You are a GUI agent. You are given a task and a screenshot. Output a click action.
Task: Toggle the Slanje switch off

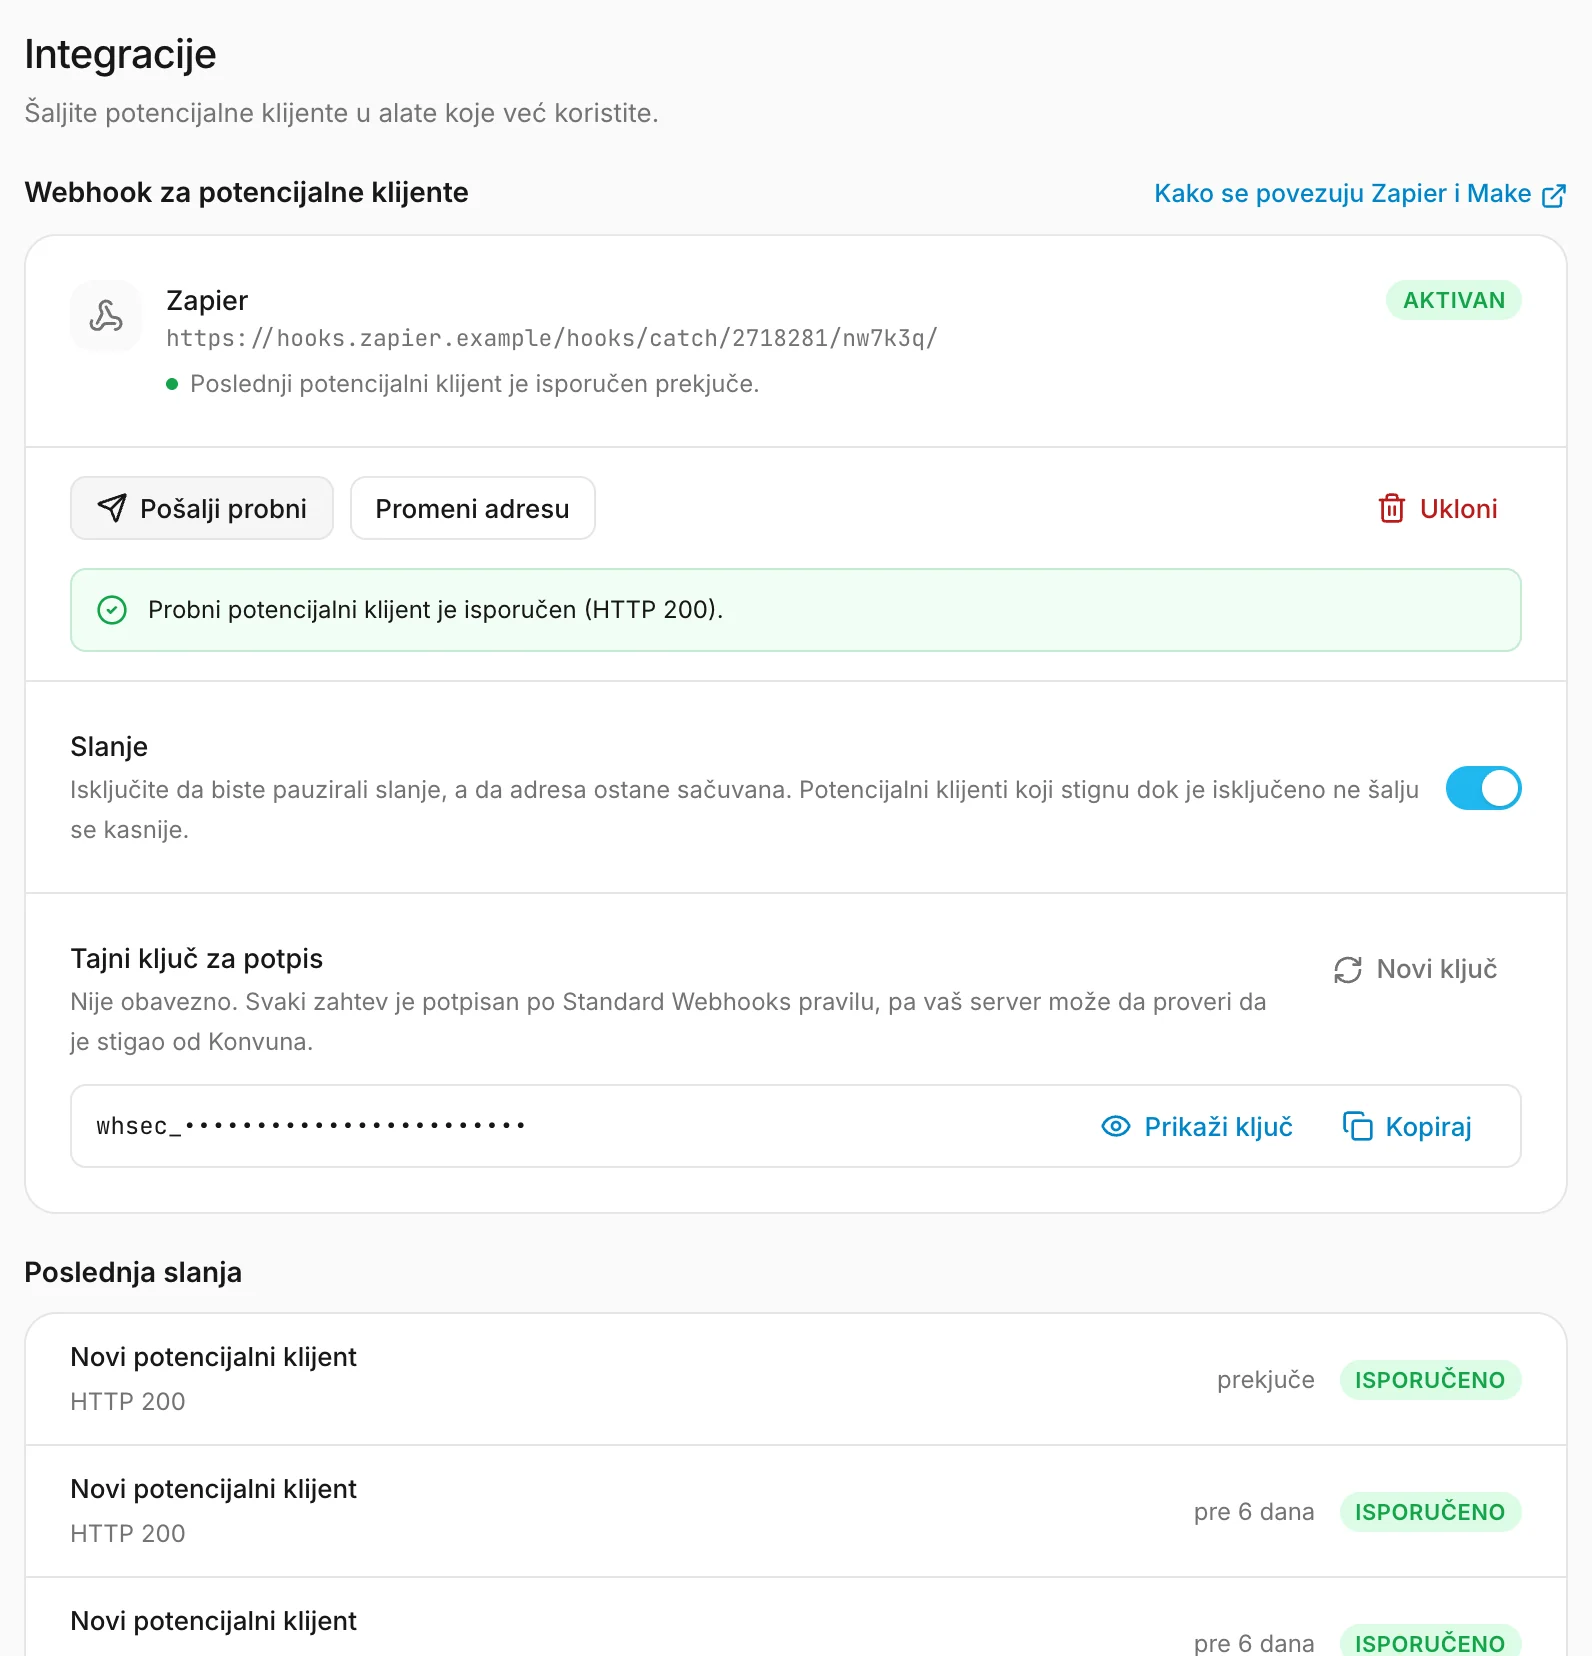pyautogui.click(x=1483, y=788)
